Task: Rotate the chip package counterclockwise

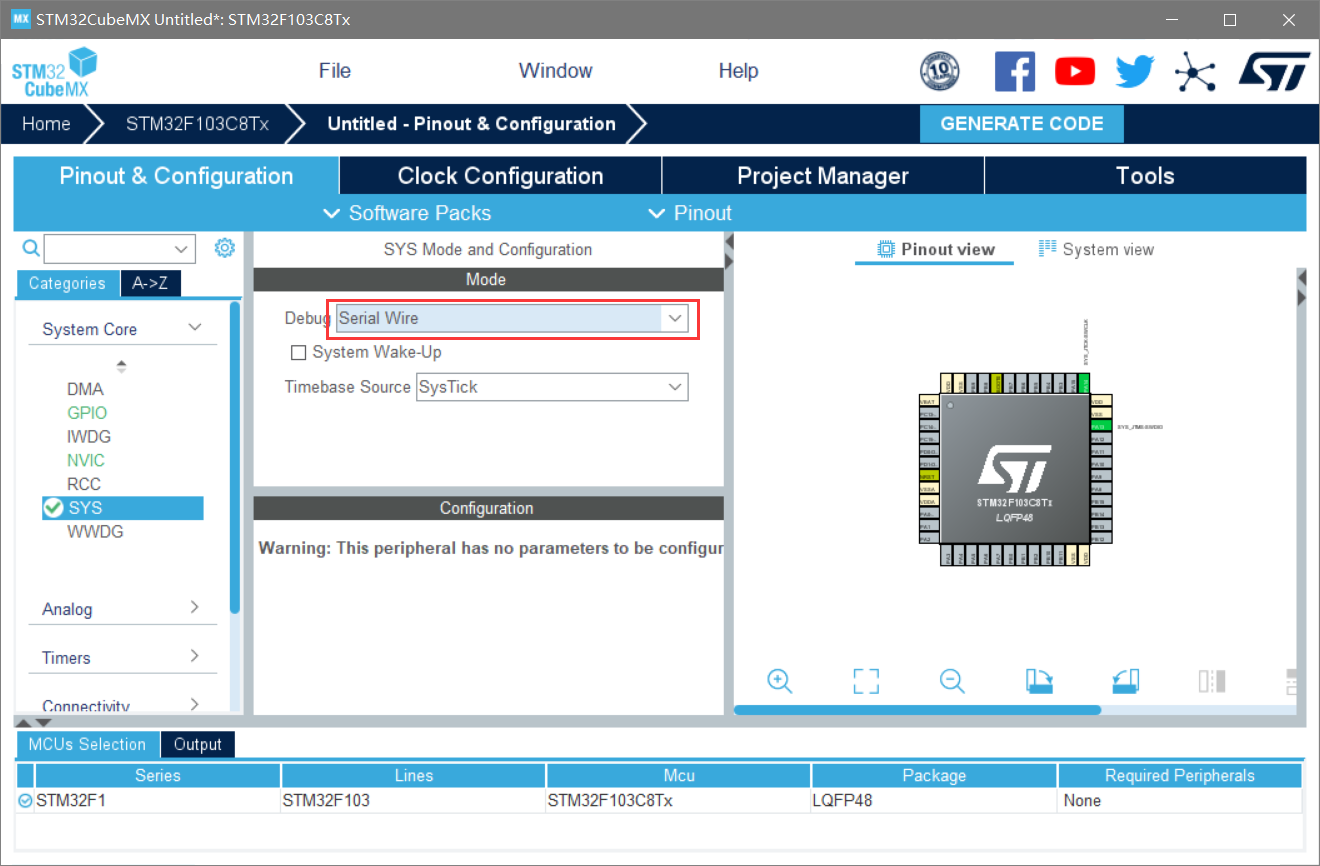Action: coord(1125,681)
